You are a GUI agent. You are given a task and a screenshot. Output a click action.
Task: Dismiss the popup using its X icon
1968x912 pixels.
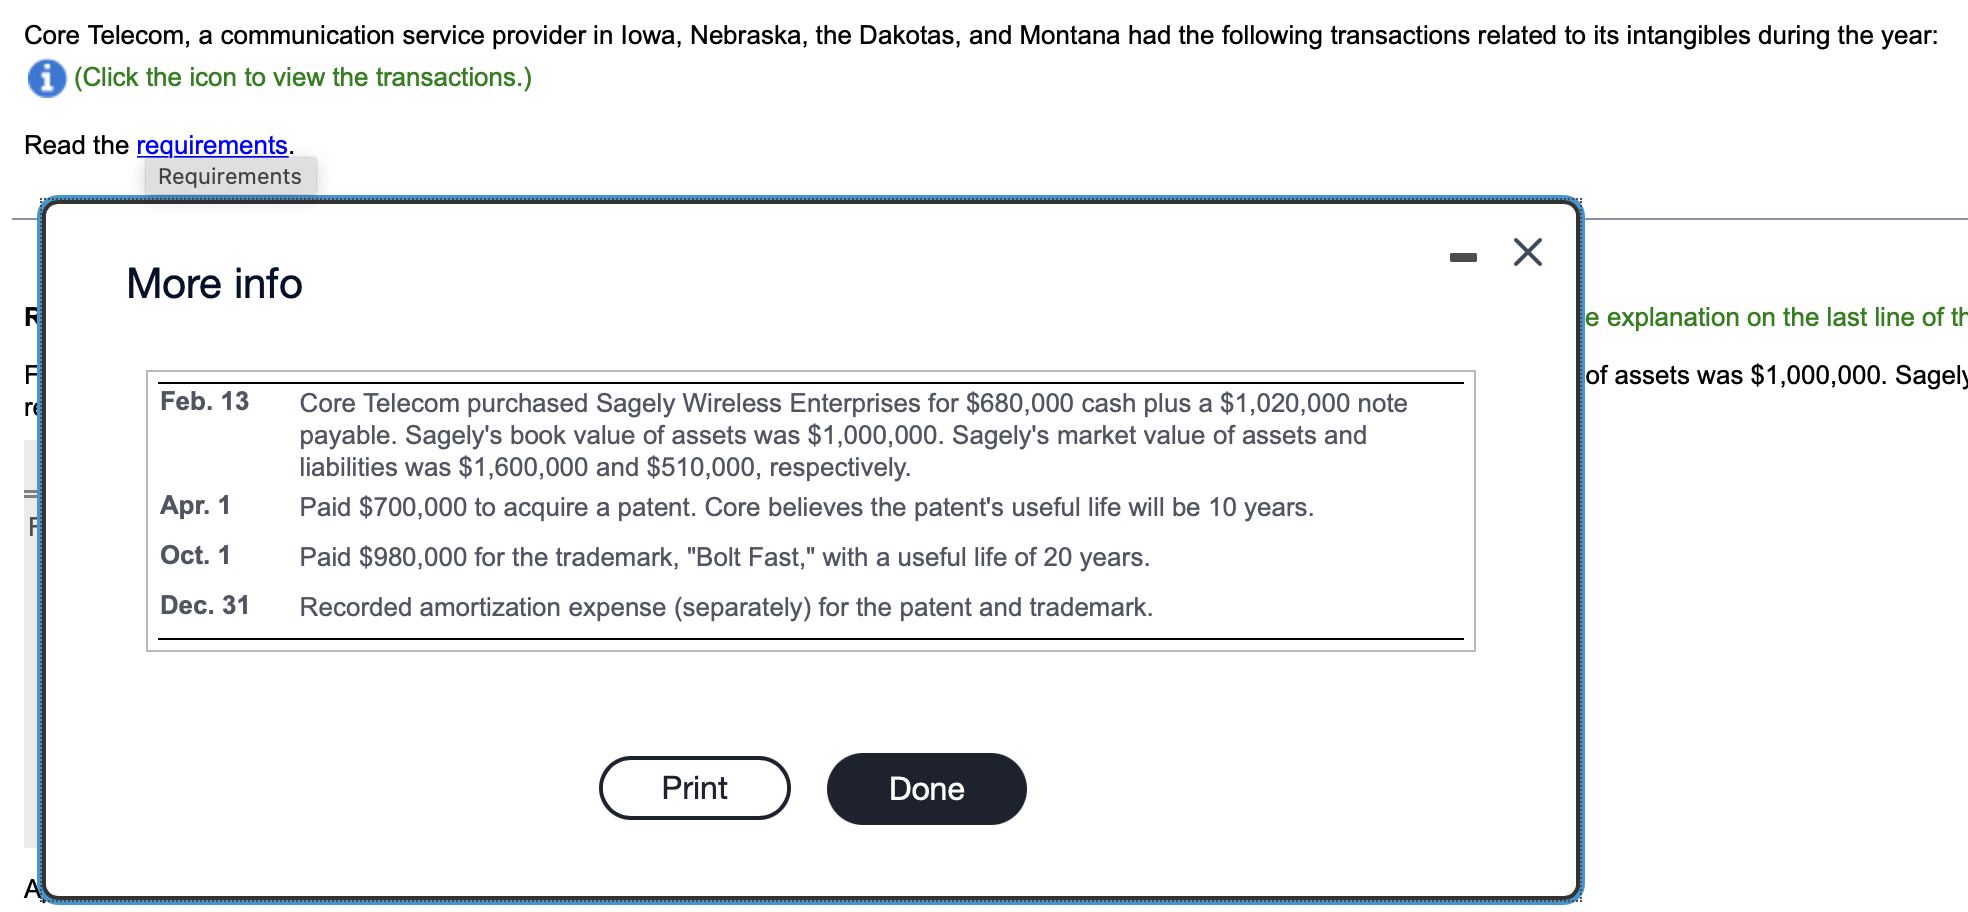click(x=1527, y=253)
